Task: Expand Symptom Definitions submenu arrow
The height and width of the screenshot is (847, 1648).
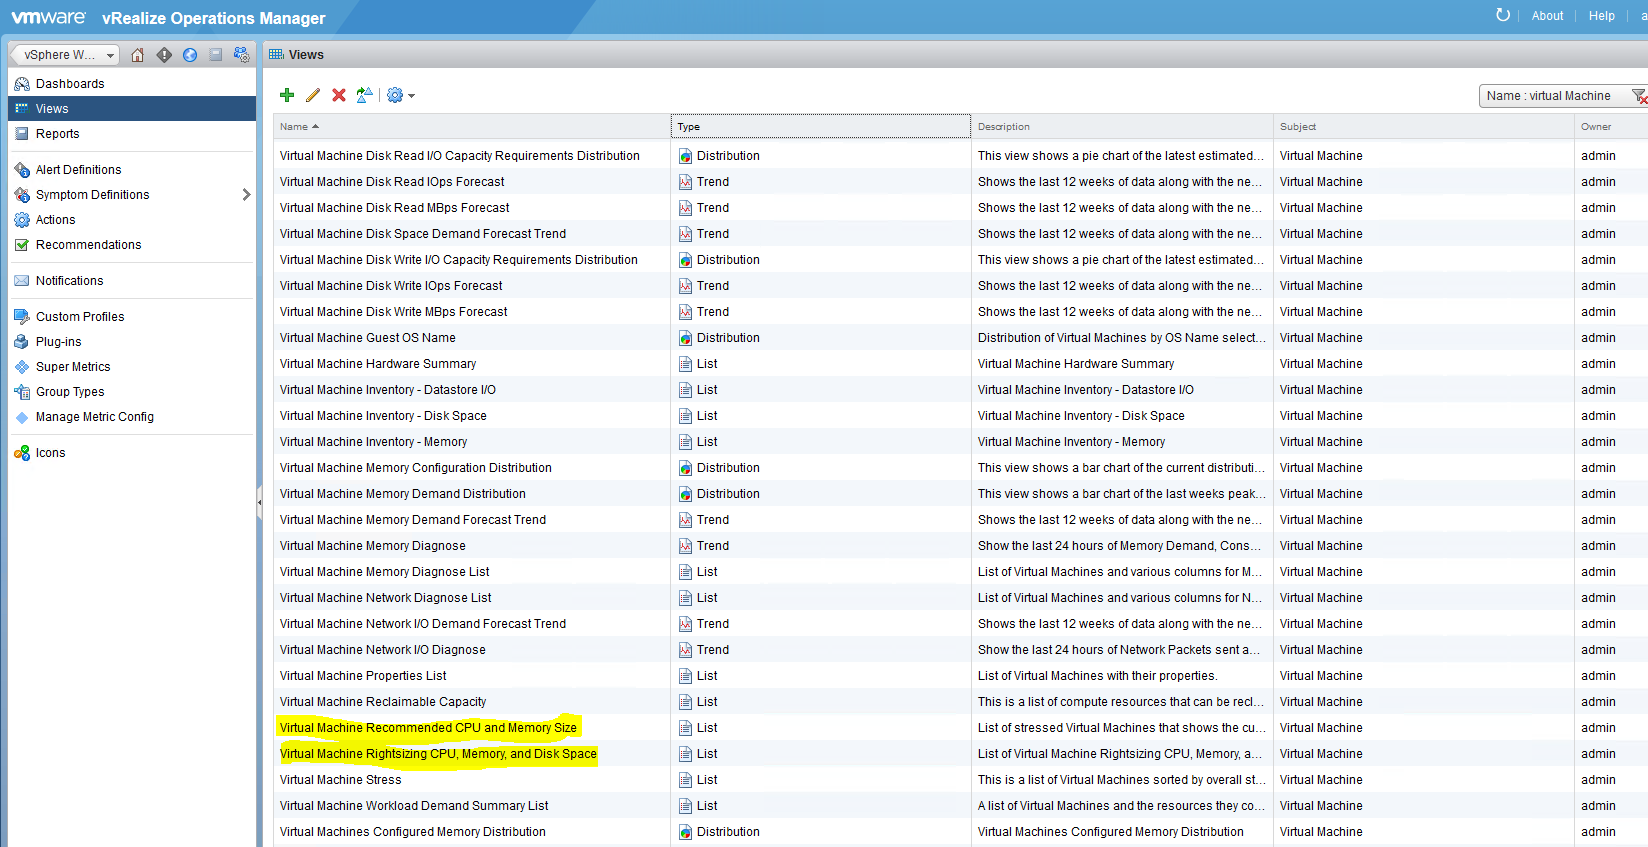Action: (246, 195)
